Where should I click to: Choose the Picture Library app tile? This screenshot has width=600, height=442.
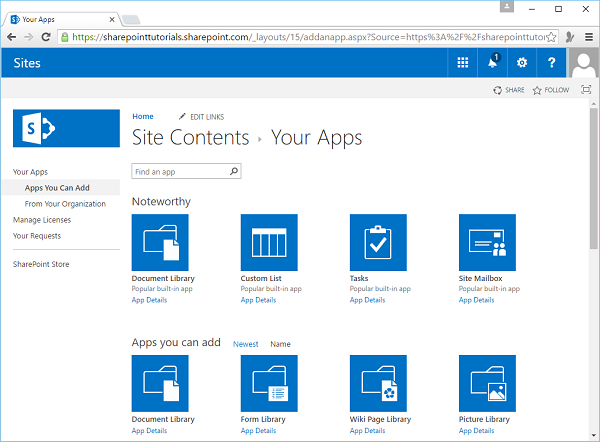point(487,383)
